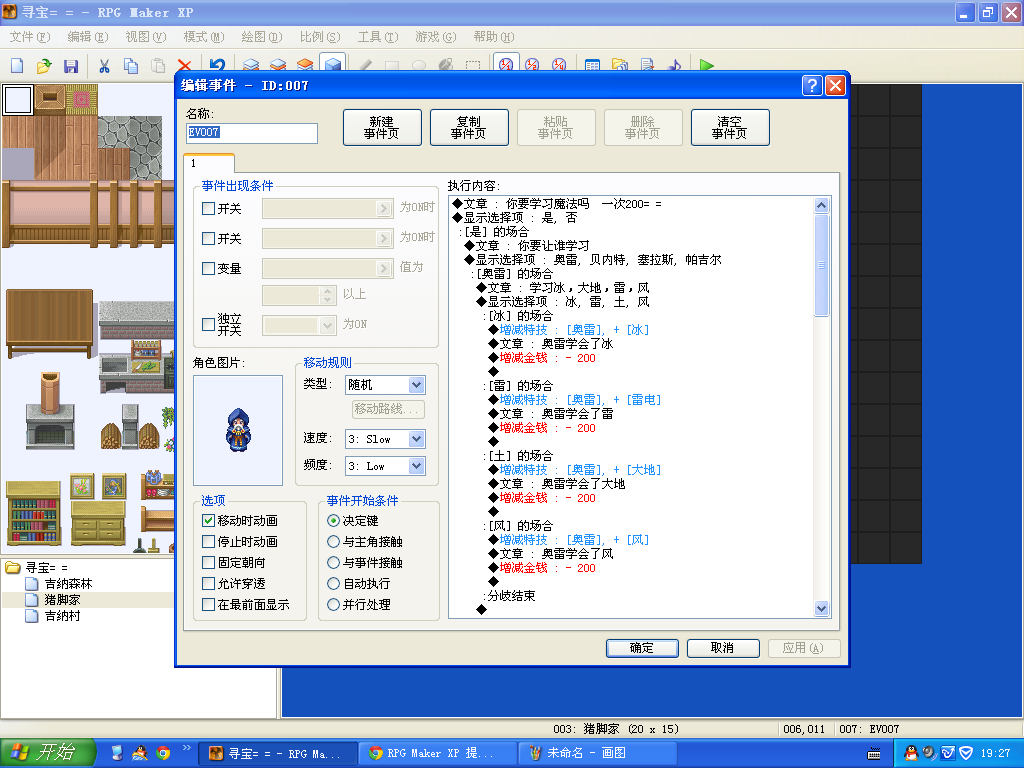Click the Windows 开始 Start button
The width and height of the screenshot is (1024, 768).
pyautogui.click(x=48, y=753)
